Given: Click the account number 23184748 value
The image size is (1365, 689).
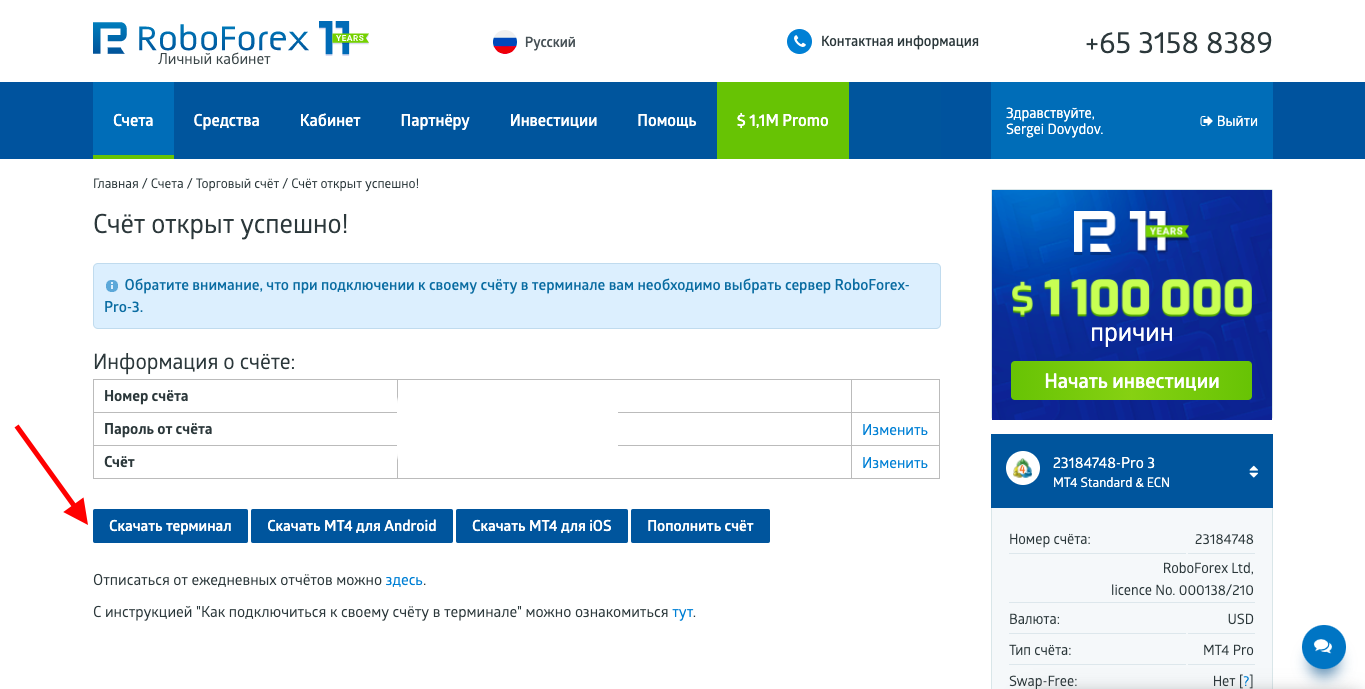Looking at the screenshot, I should click(x=1224, y=539).
